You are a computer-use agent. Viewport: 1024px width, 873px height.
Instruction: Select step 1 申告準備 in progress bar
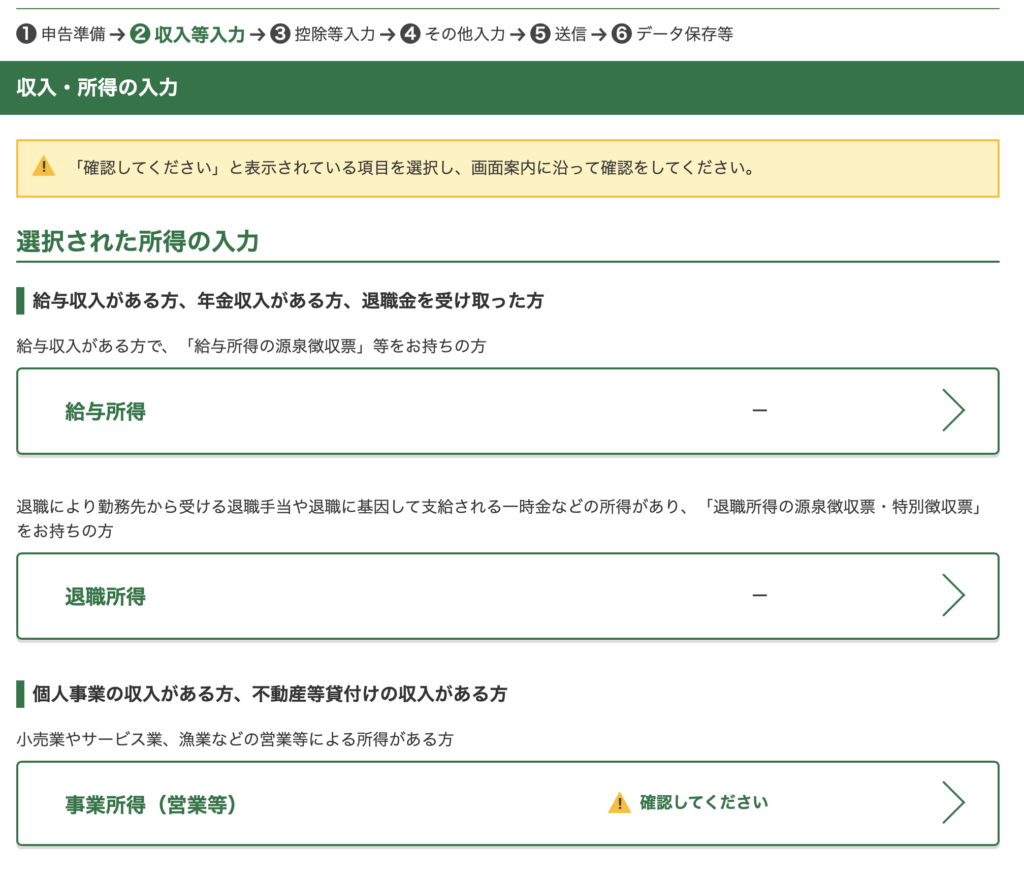[x=61, y=34]
